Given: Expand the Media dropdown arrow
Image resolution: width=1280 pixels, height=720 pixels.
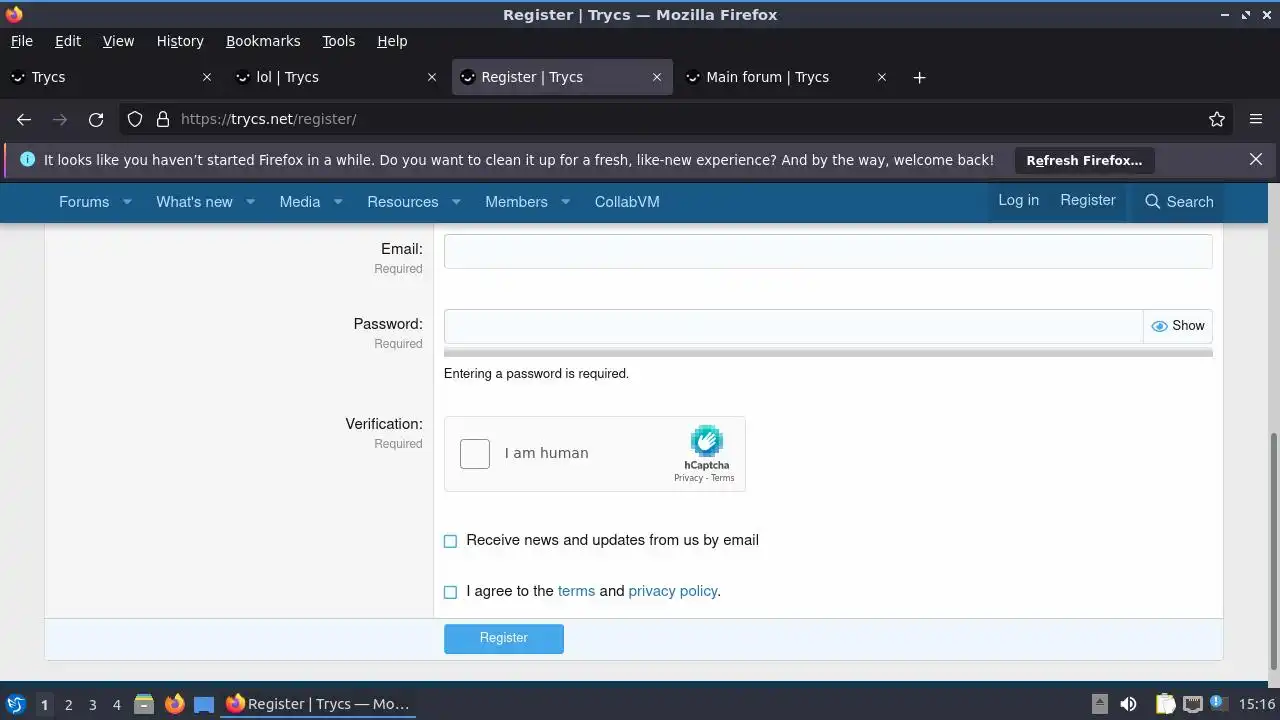Looking at the screenshot, I should click(338, 202).
